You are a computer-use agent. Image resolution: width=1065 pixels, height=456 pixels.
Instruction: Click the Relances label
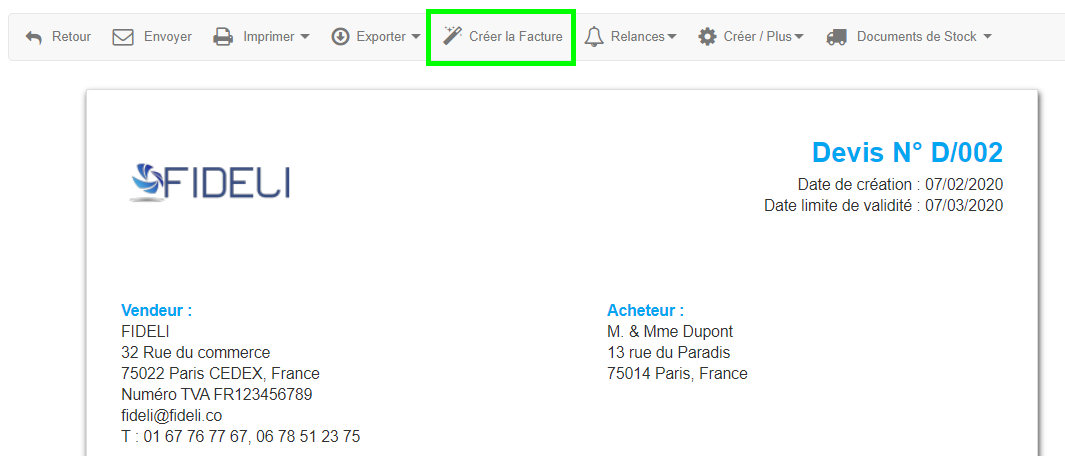(x=638, y=37)
